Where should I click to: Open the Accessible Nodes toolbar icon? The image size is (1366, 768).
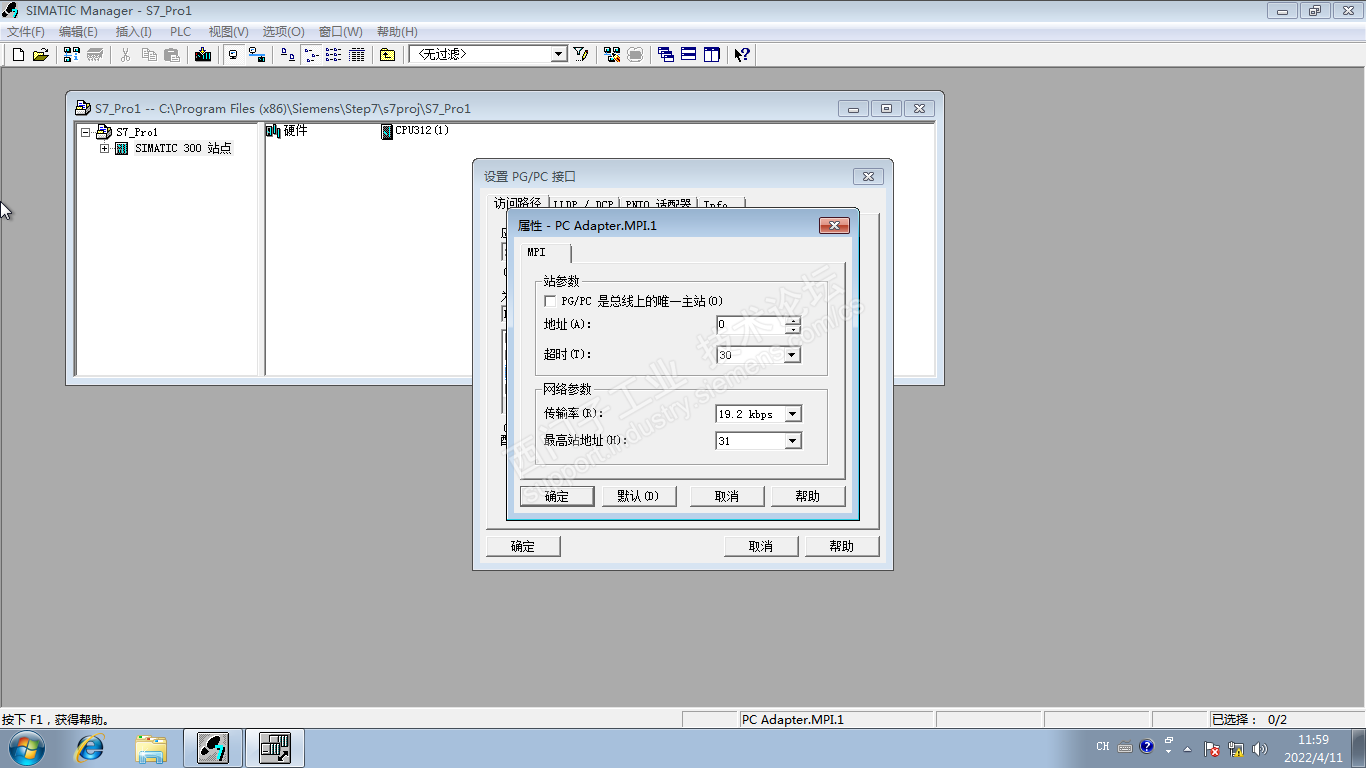(72, 55)
